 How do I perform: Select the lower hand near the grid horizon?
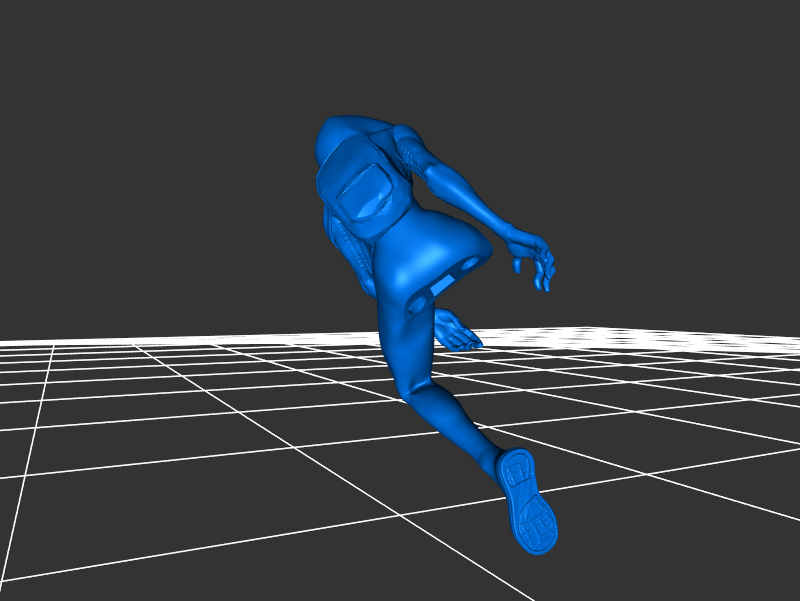point(456,331)
